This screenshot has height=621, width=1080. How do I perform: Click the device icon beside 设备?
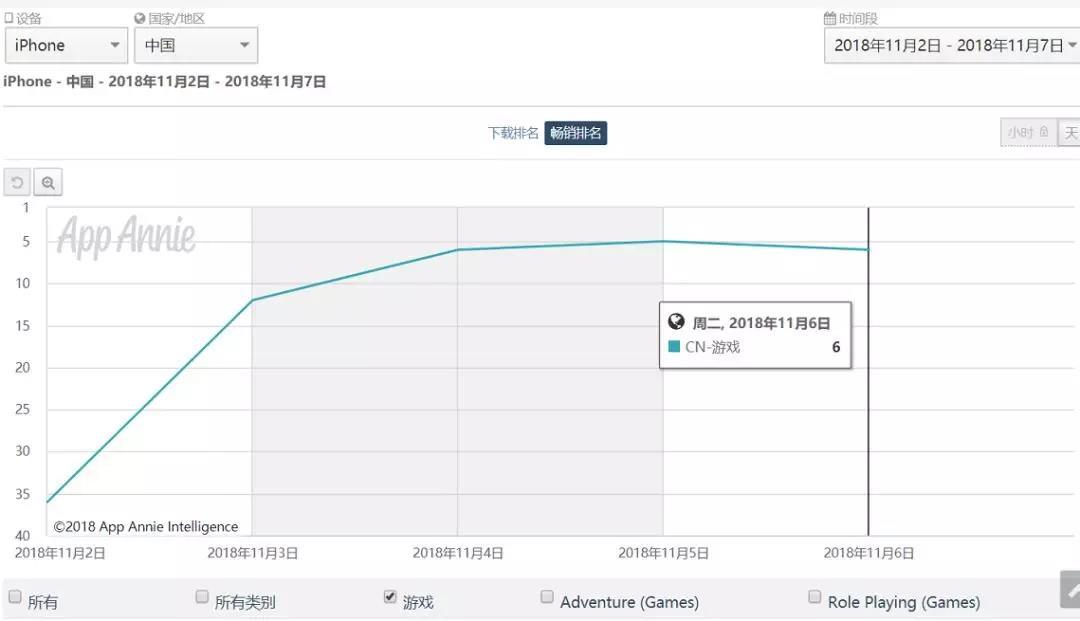[x=9, y=18]
